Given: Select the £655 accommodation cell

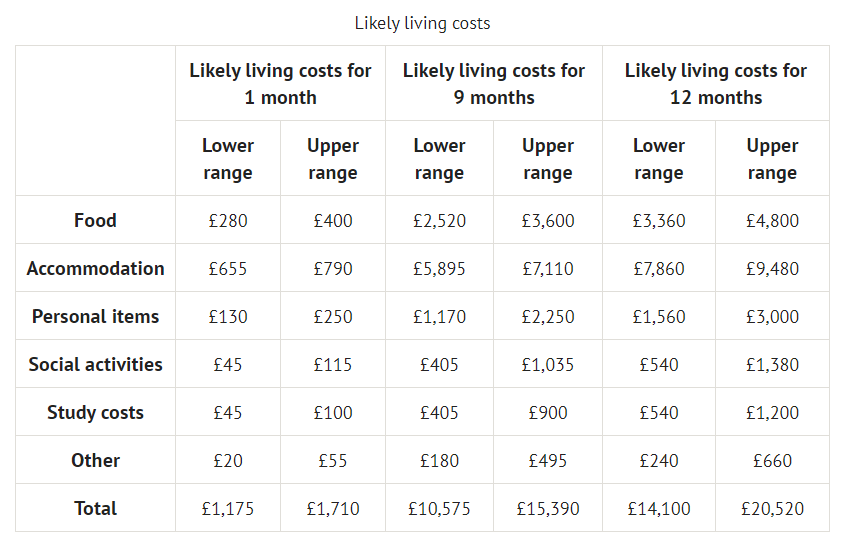Looking at the screenshot, I should point(228,268).
